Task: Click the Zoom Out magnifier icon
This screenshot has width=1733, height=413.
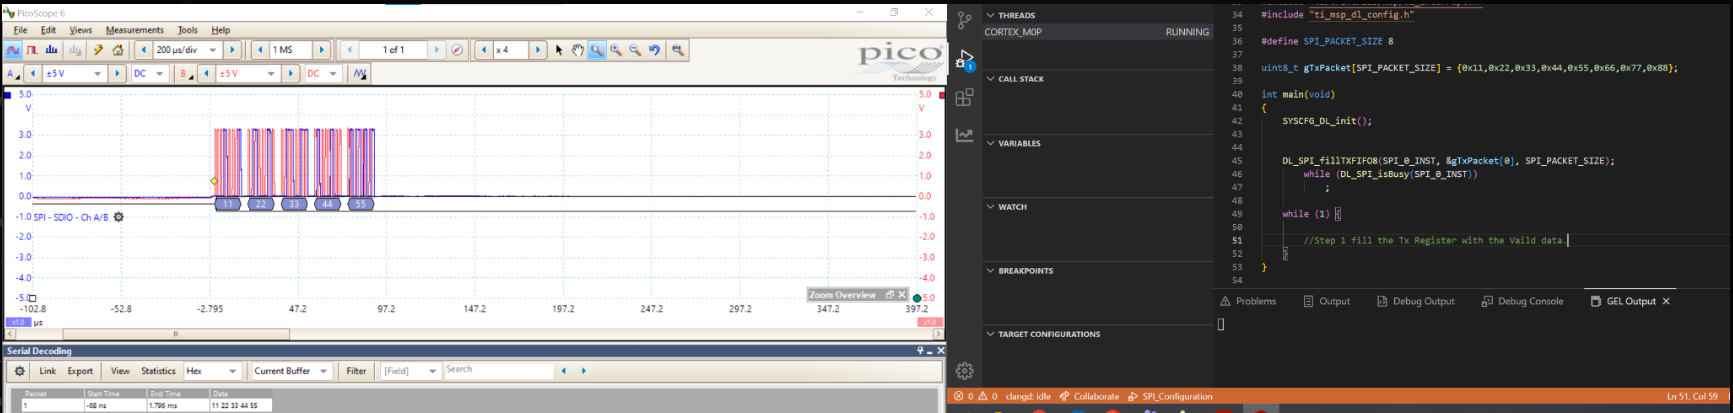Action: [635, 50]
